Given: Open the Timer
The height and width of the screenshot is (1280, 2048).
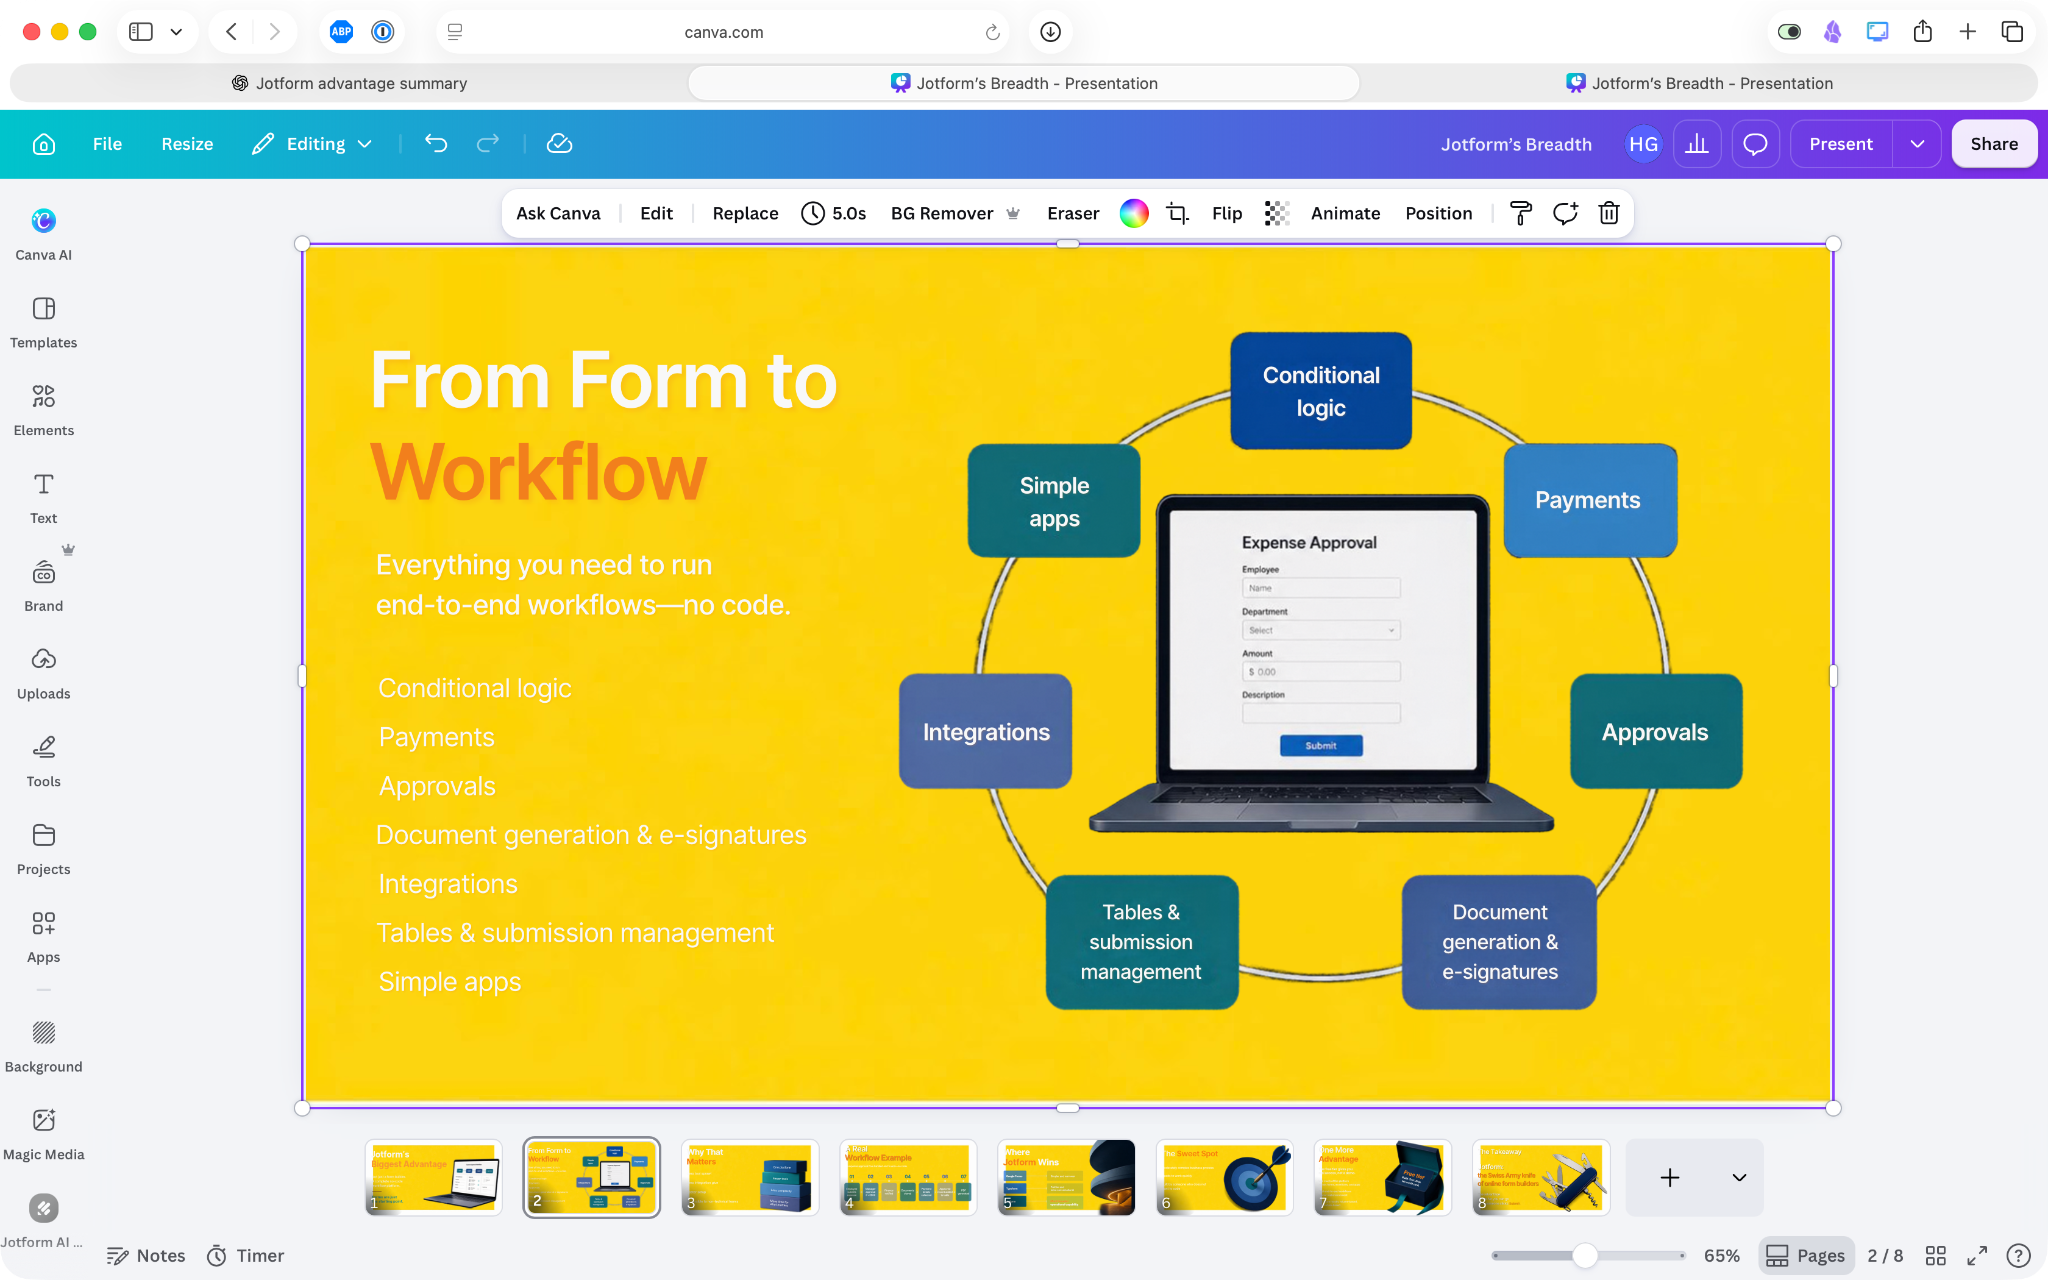Looking at the screenshot, I should click(245, 1256).
